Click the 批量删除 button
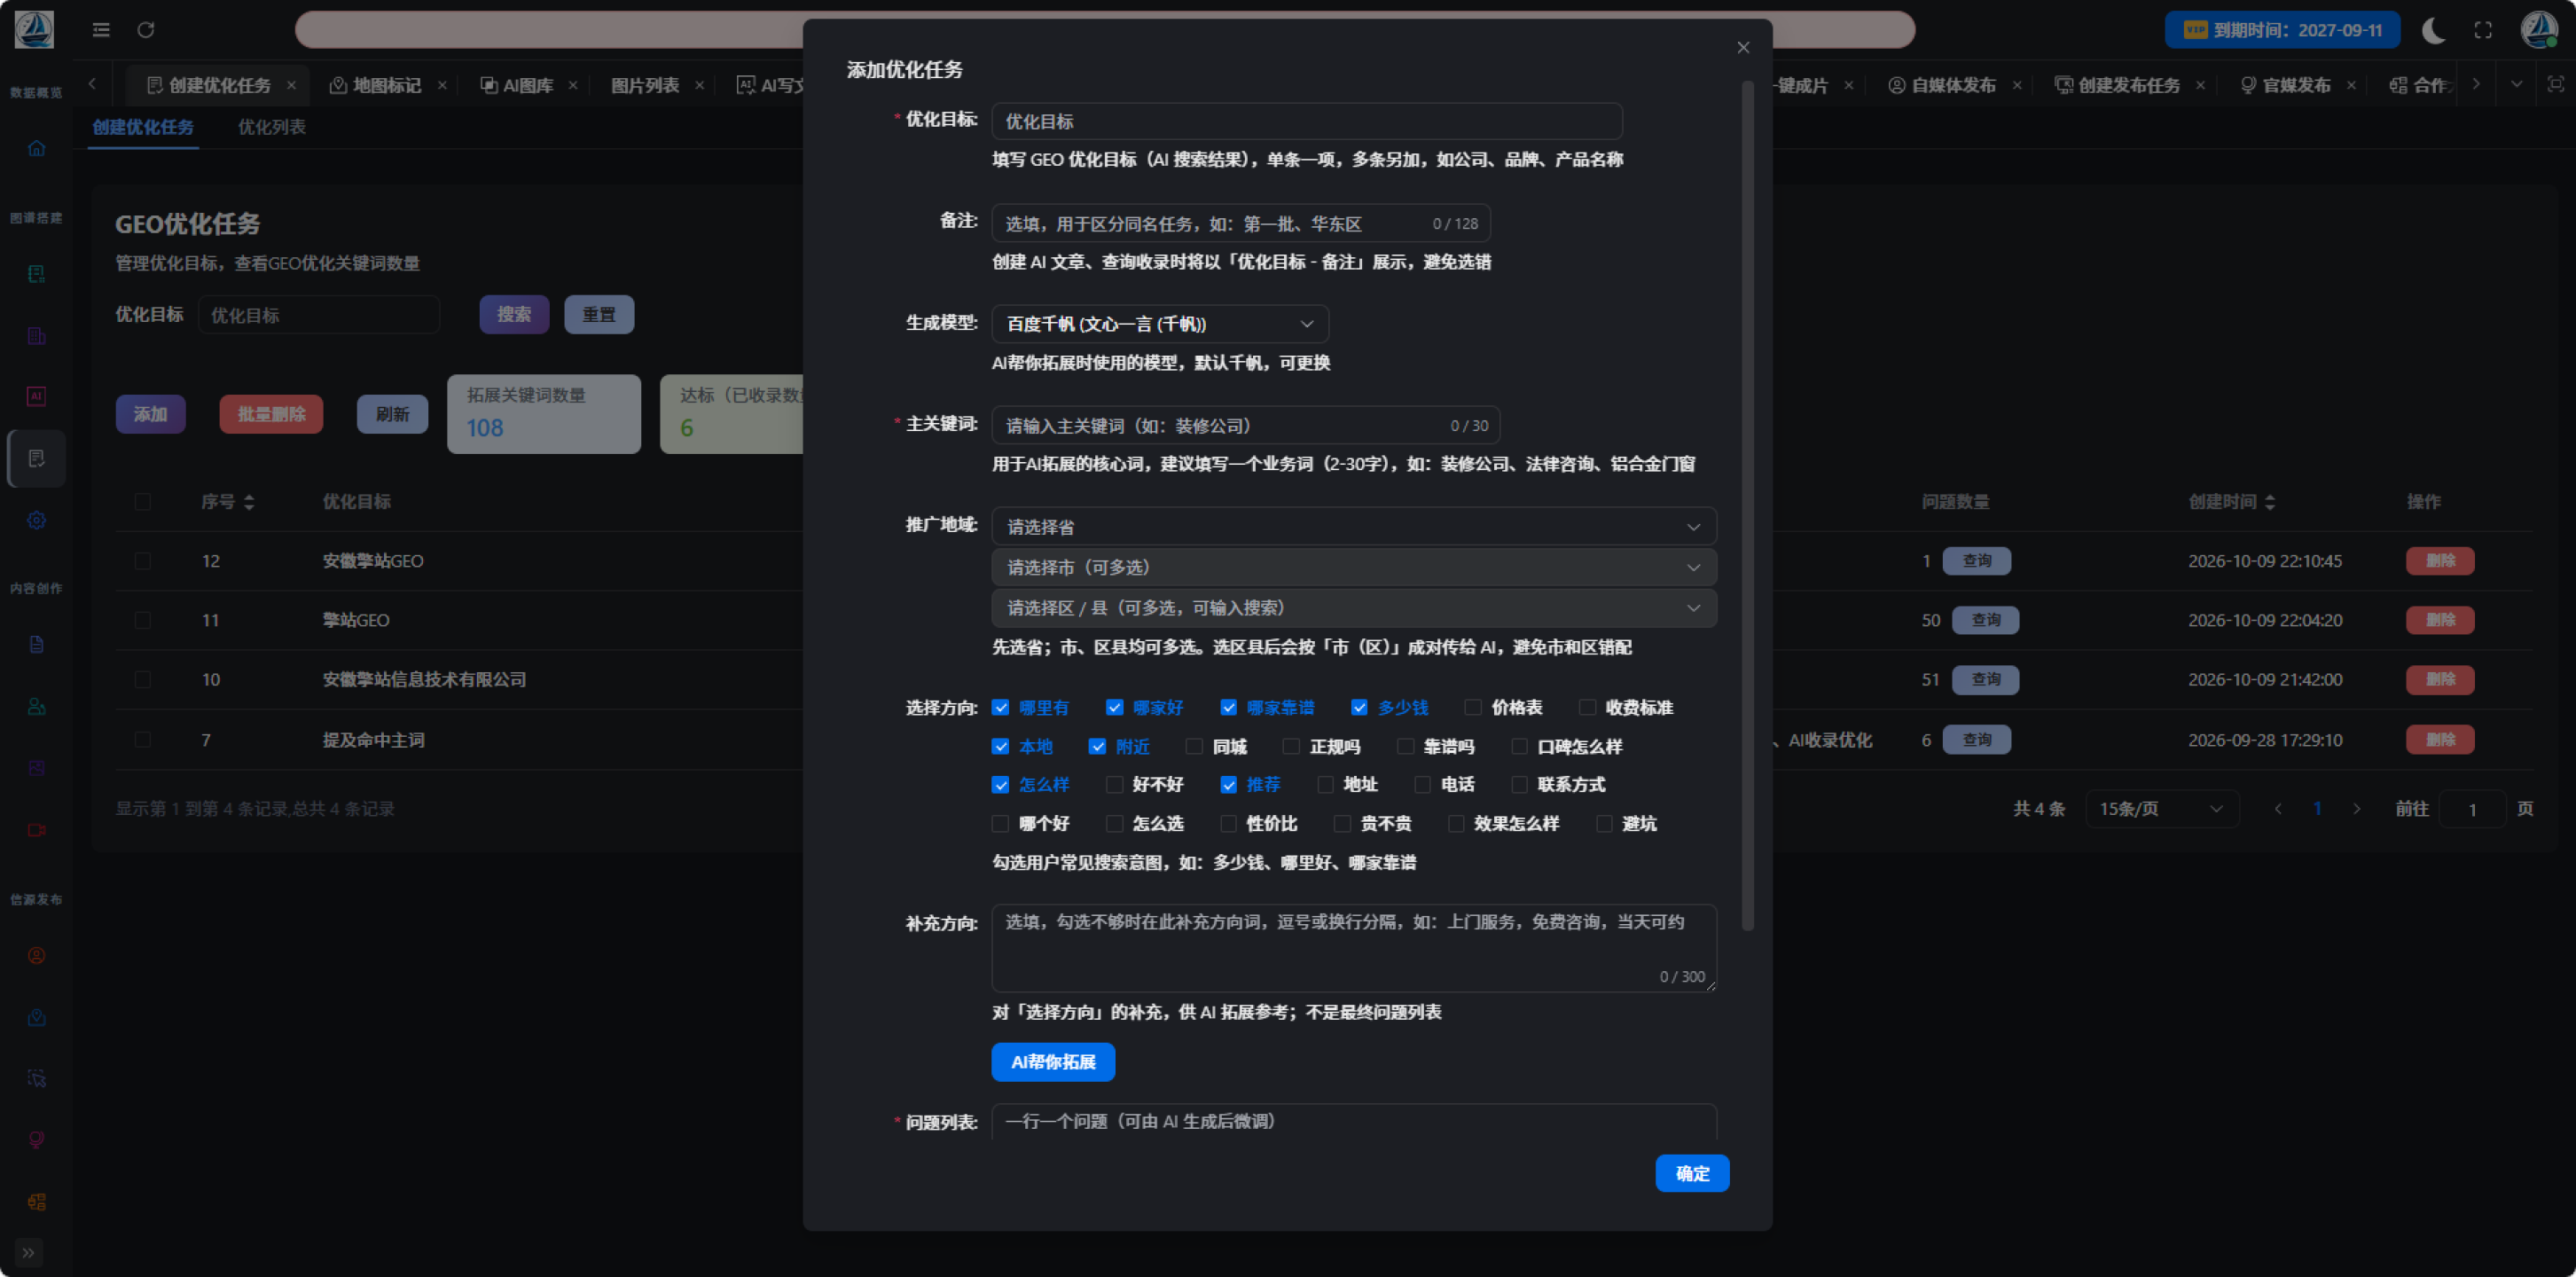The height and width of the screenshot is (1277, 2576). [x=271, y=414]
